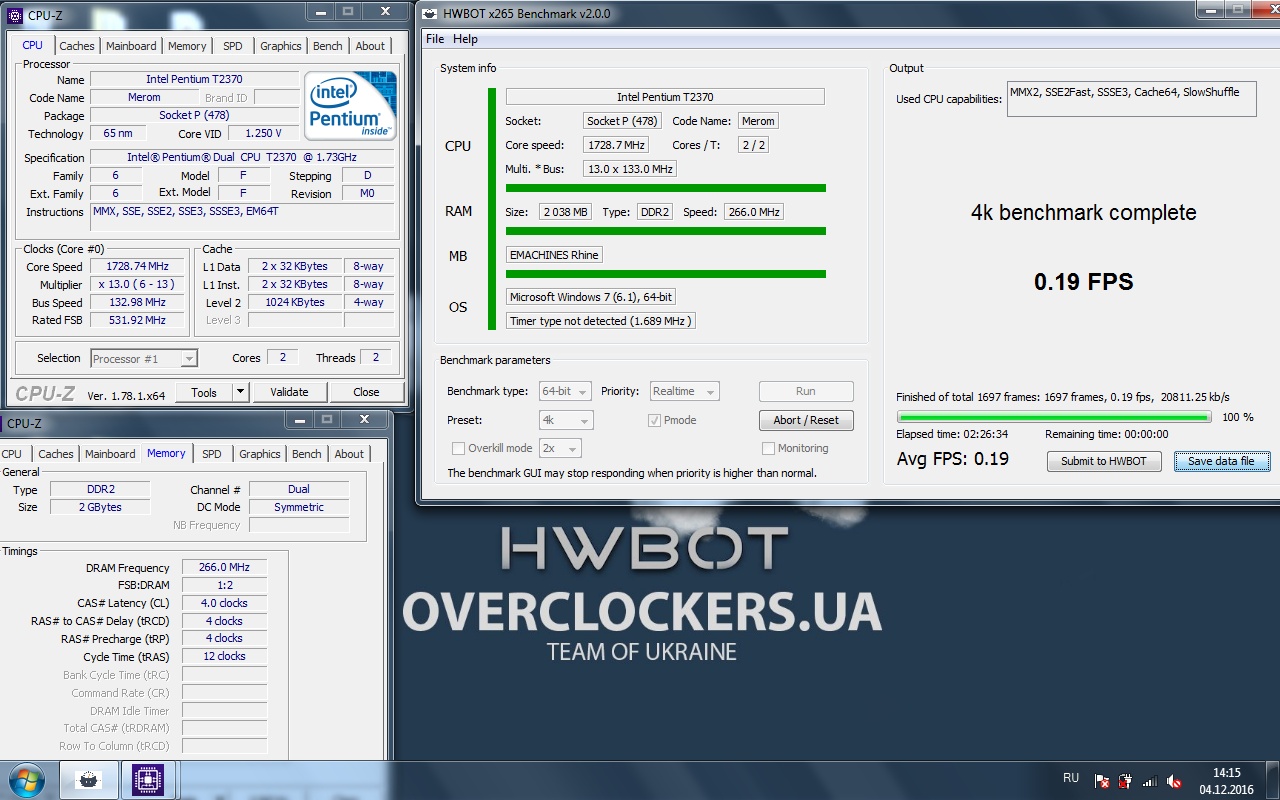Click the power status tray icon

(x=1126, y=781)
